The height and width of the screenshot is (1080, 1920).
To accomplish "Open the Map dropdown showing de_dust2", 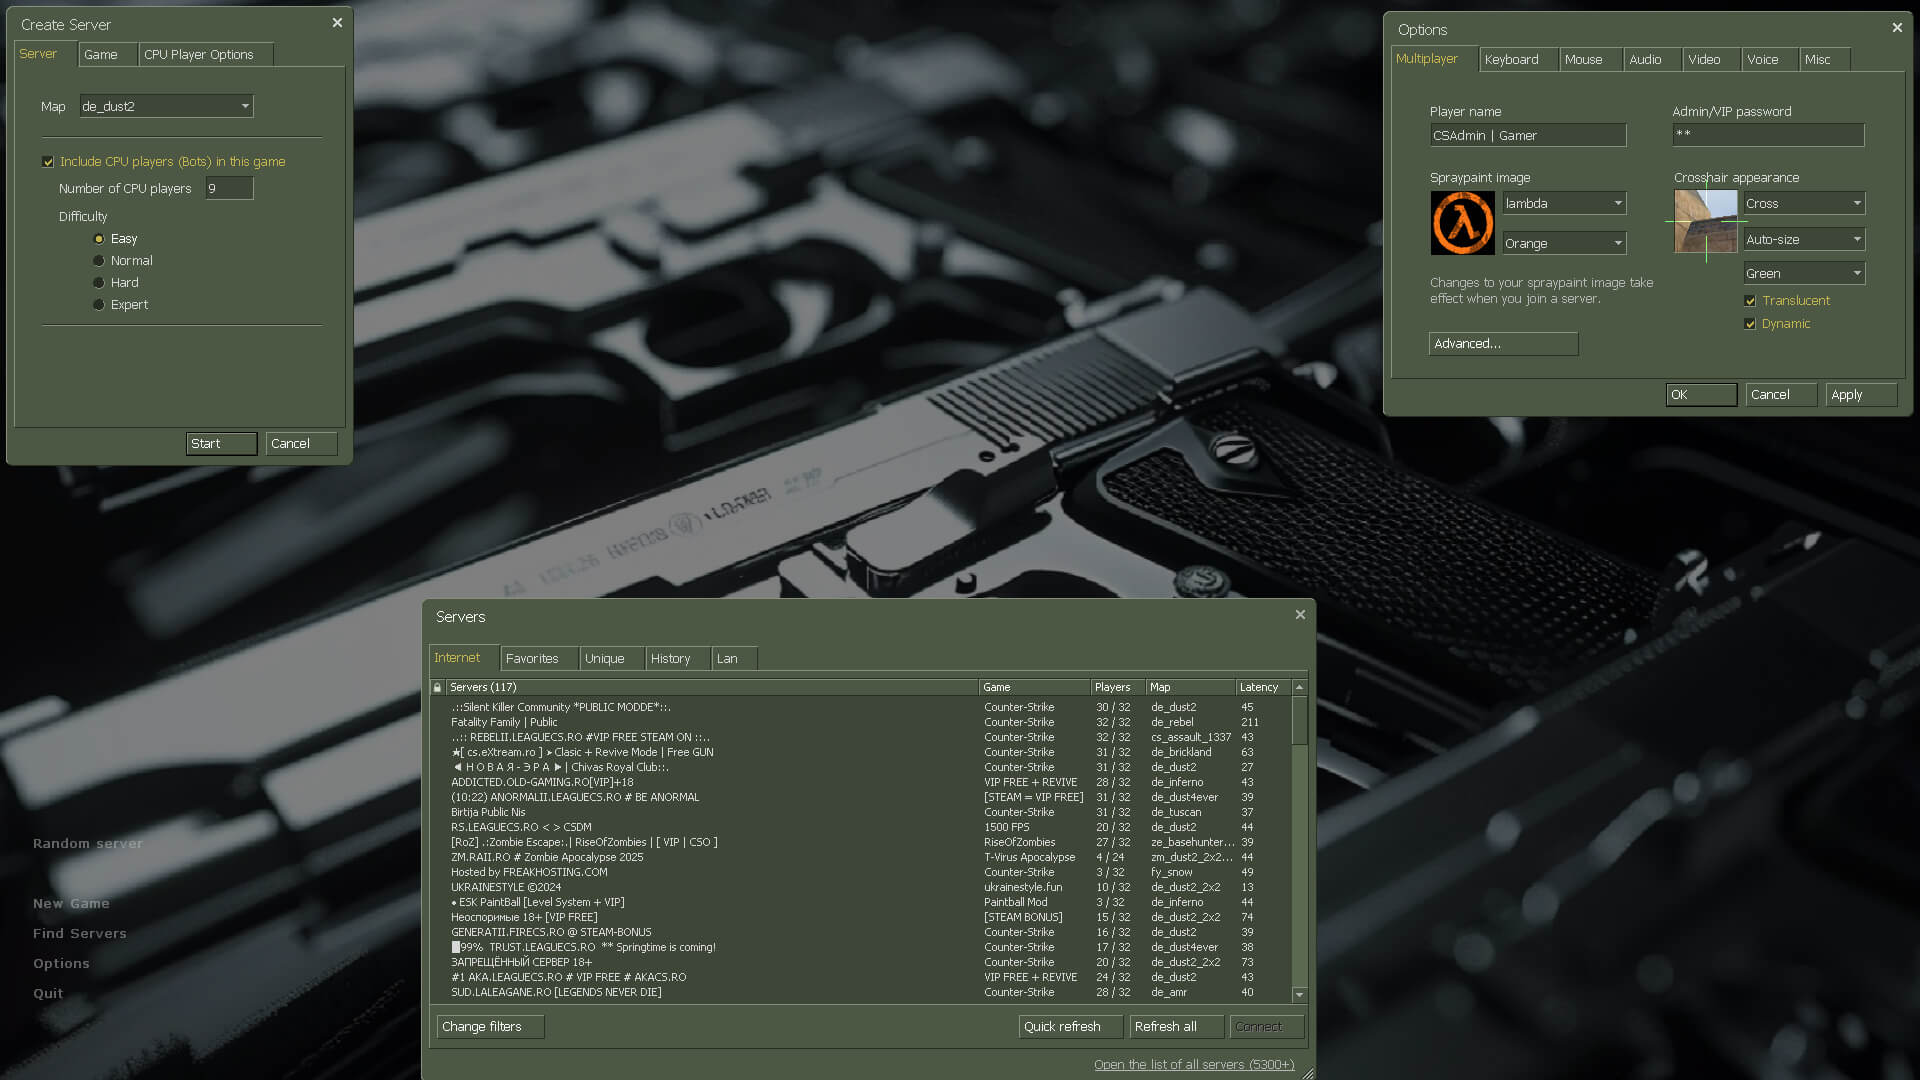I will (x=166, y=106).
